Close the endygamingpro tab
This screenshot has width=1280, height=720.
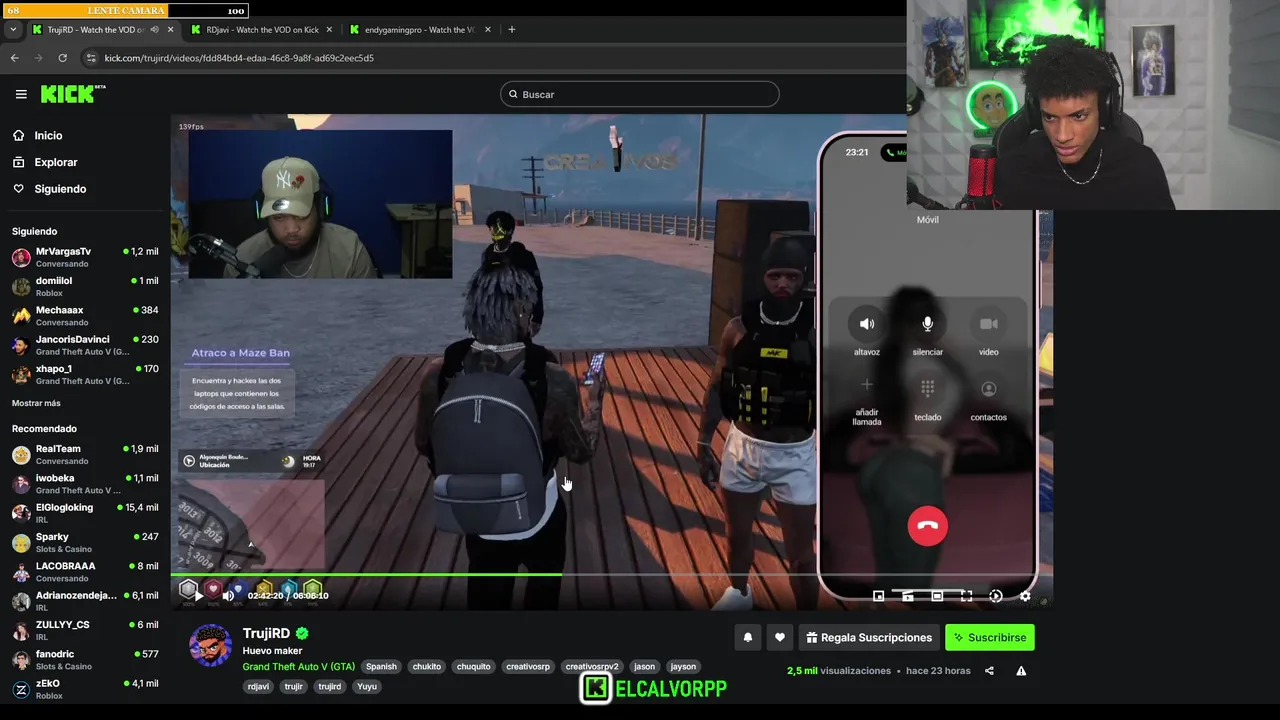pos(488,30)
